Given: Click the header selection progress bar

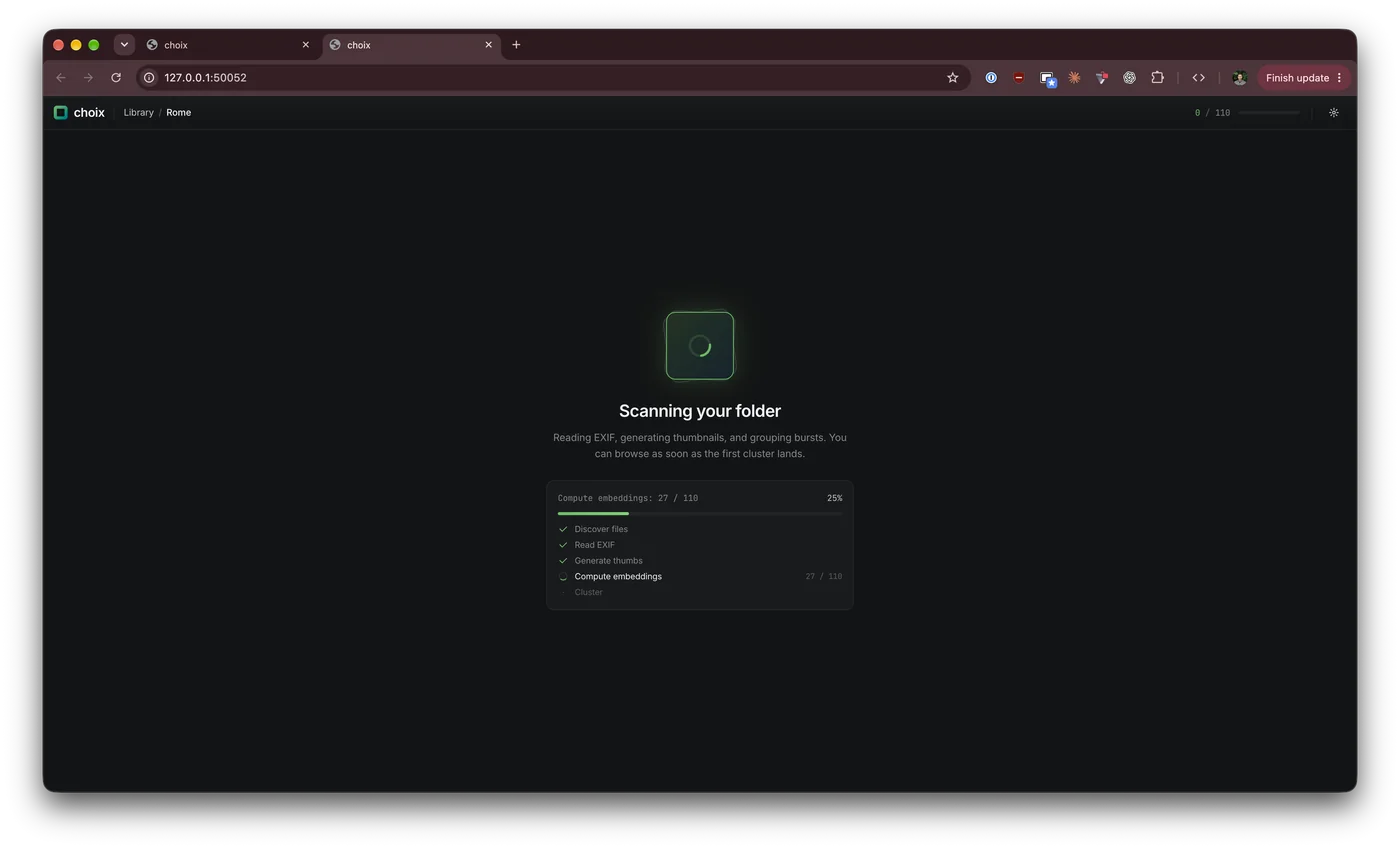Looking at the screenshot, I should point(1269,113).
